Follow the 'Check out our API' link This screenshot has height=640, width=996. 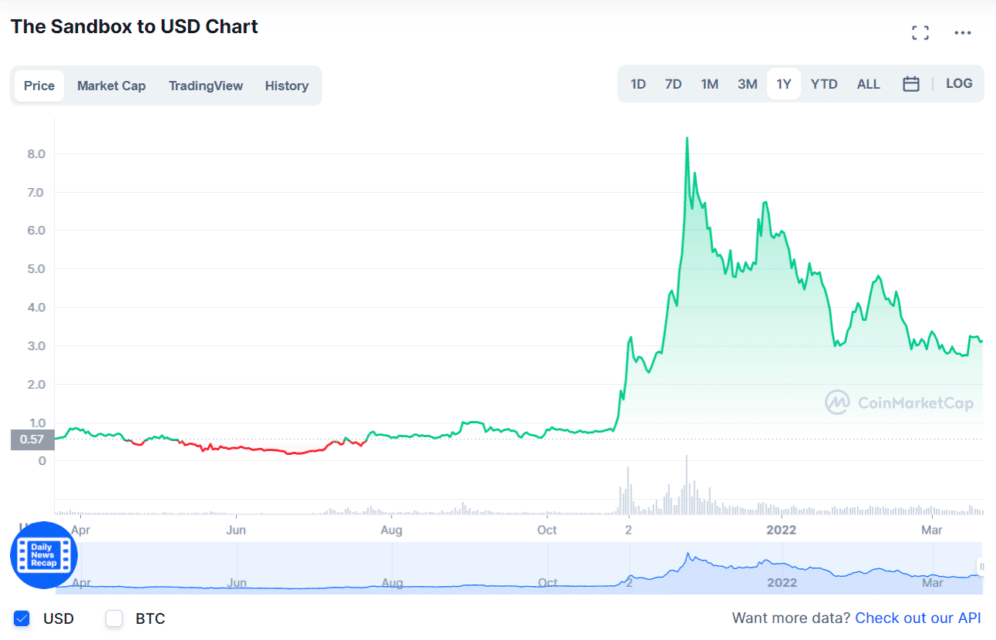tap(918, 618)
